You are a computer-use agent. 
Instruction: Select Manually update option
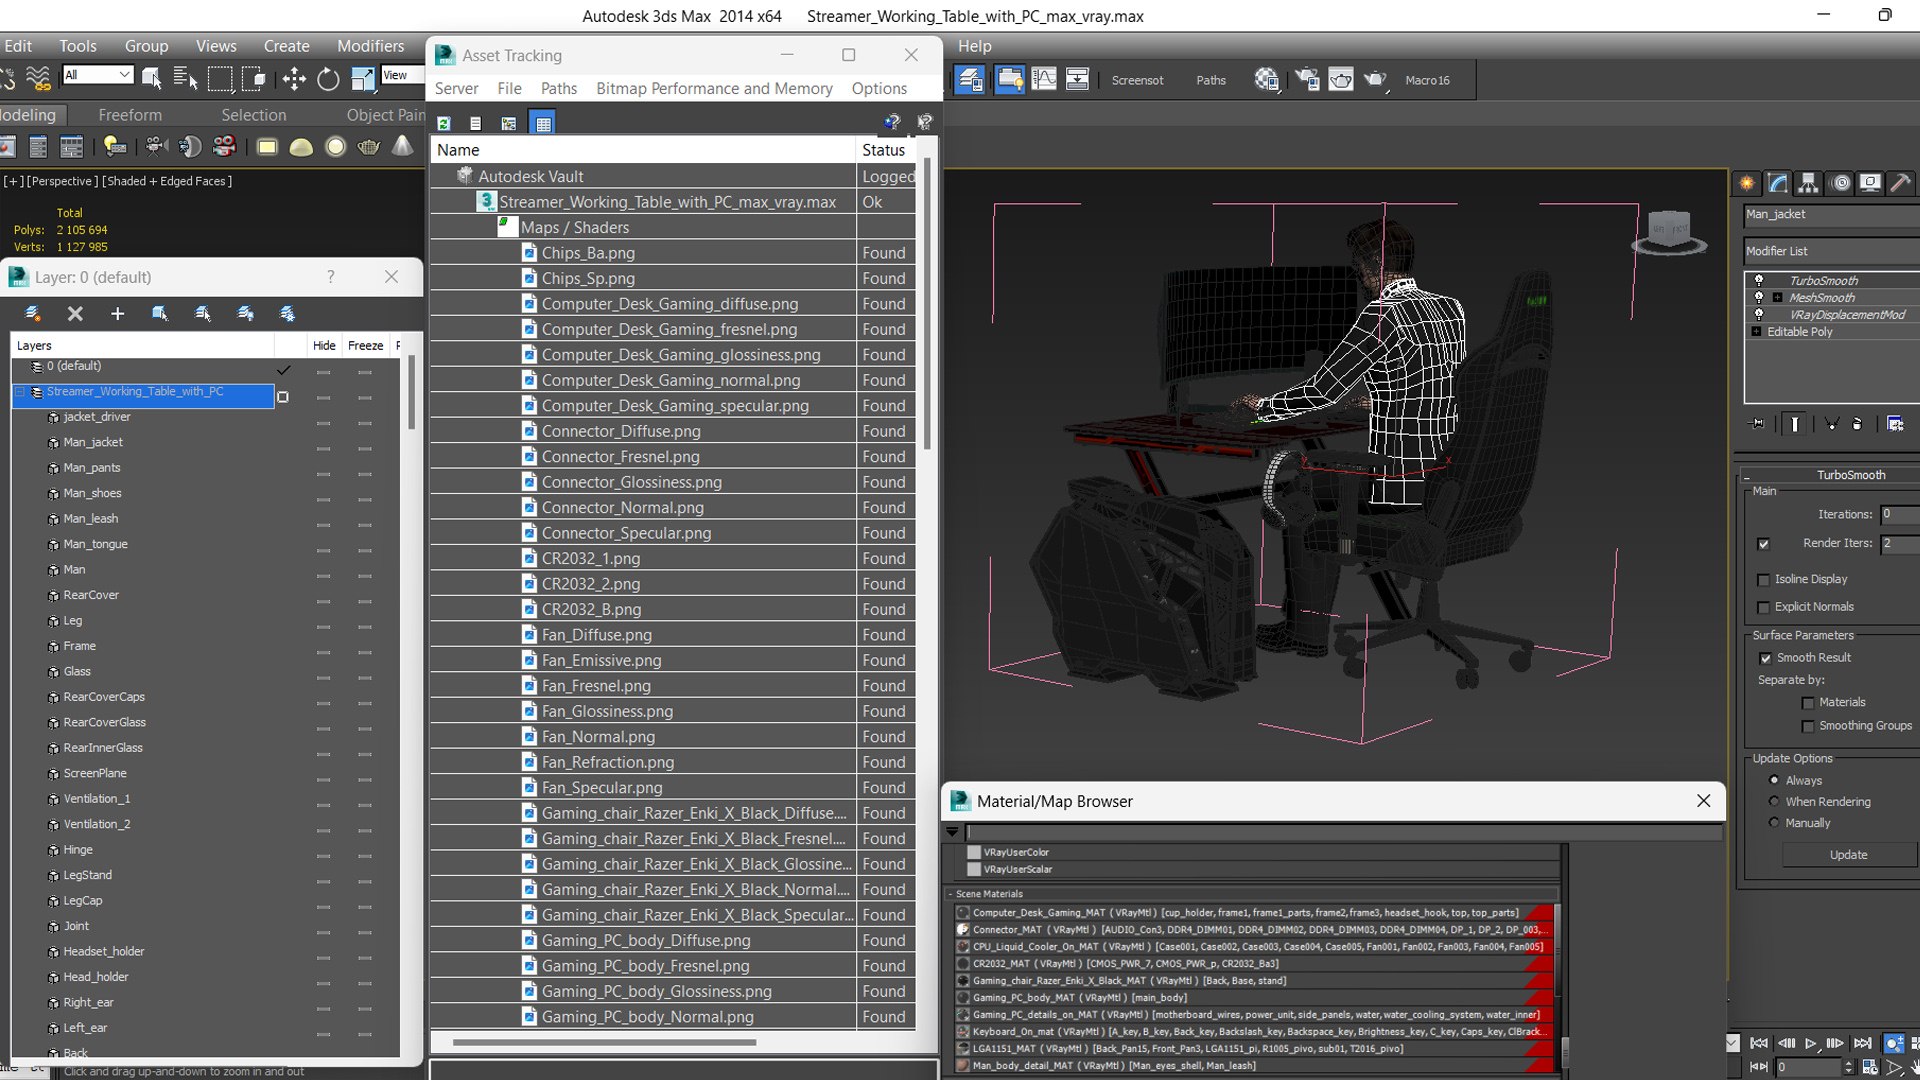click(1774, 823)
